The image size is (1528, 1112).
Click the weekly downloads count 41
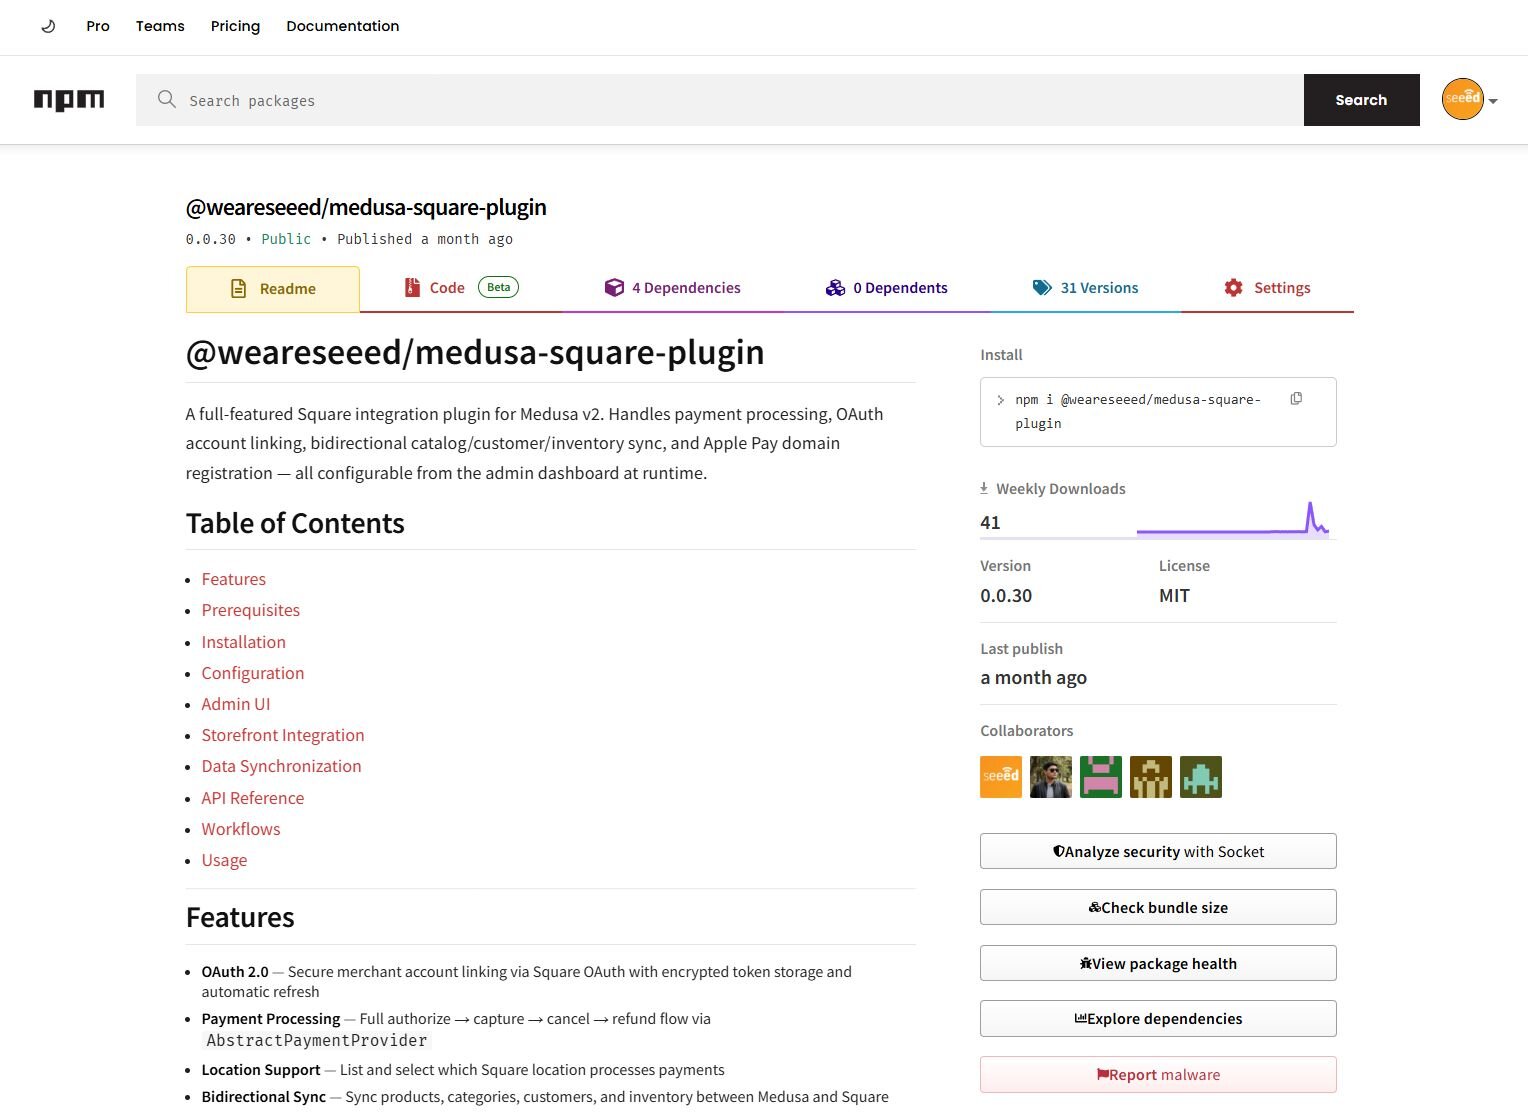(990, 522)
